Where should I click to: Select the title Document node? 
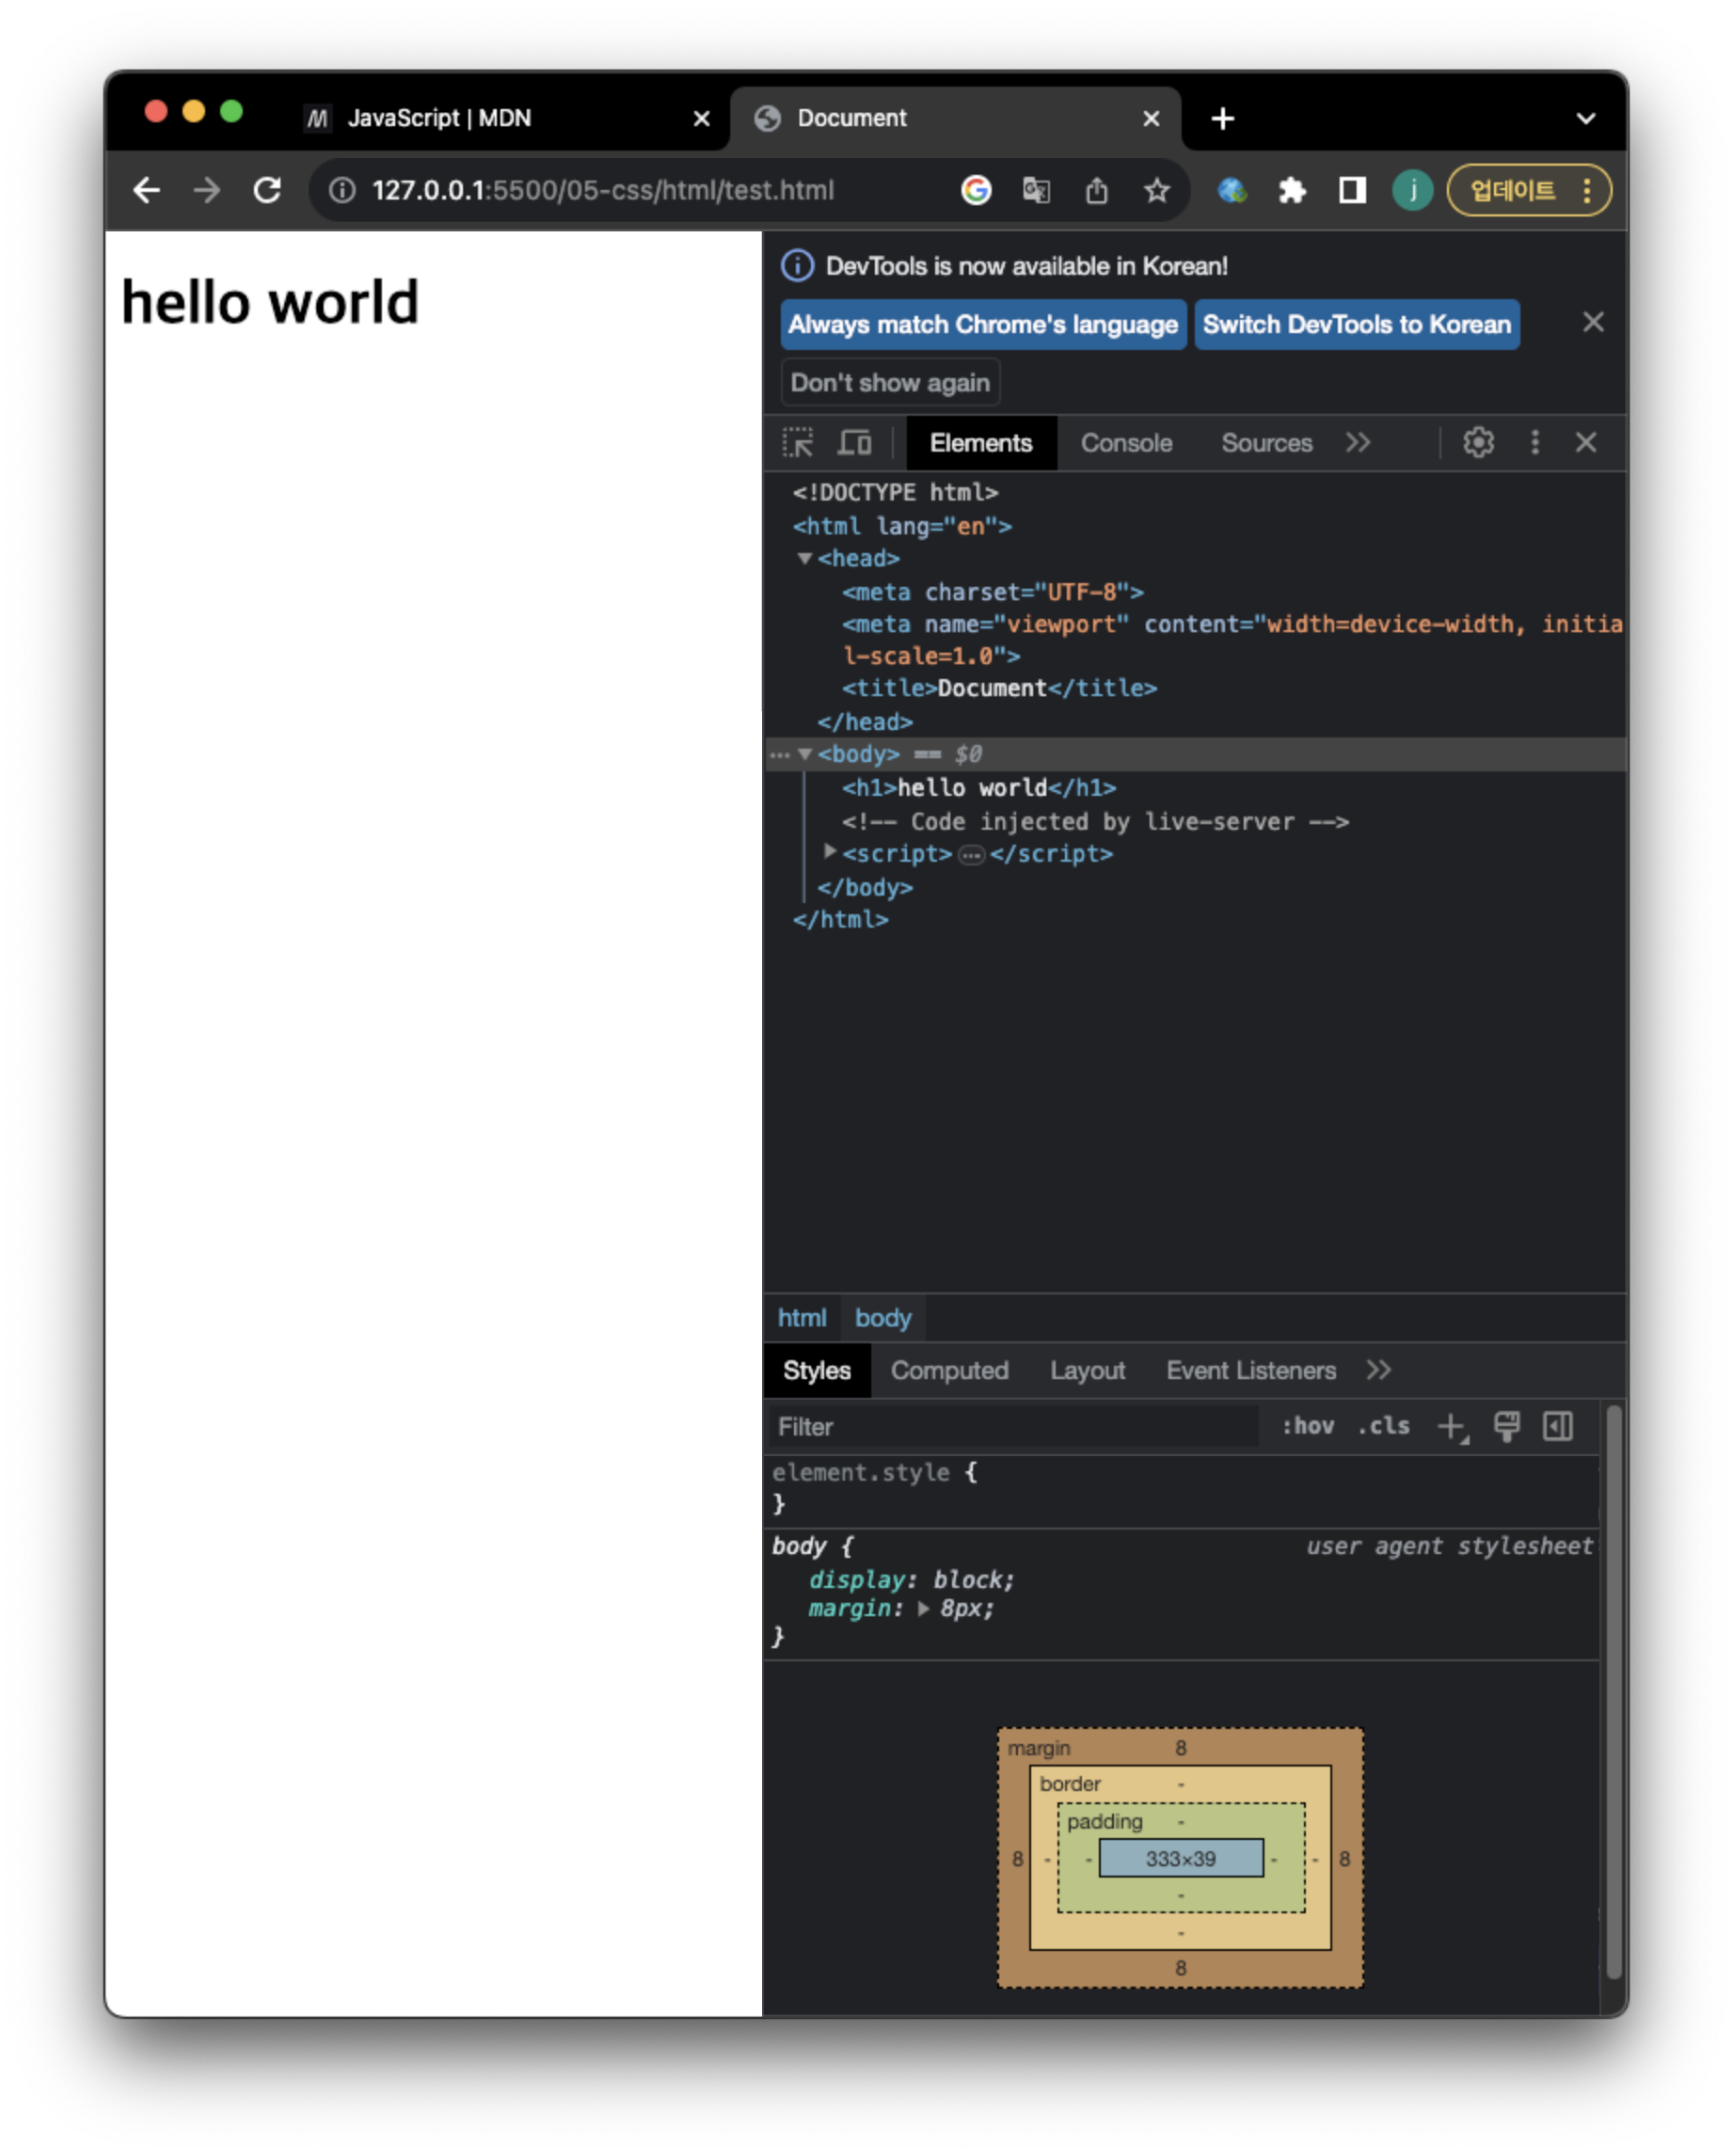point(998,687)
